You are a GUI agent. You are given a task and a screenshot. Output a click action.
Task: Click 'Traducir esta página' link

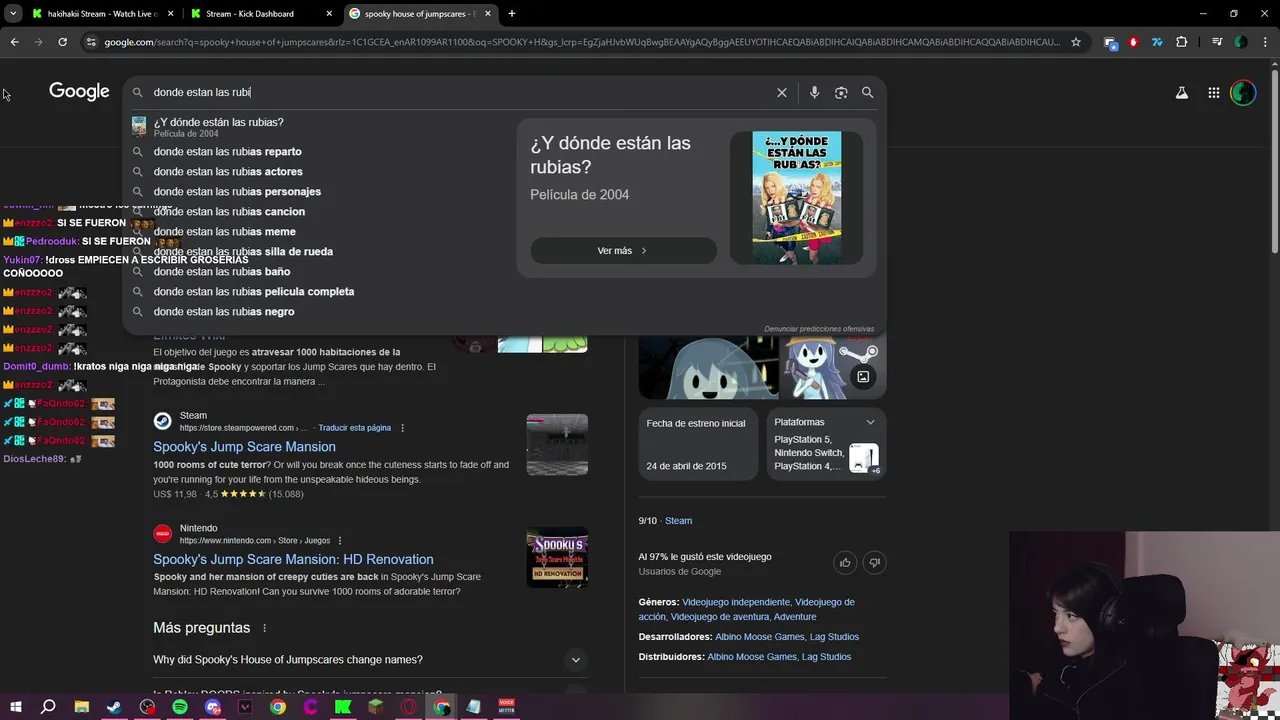click(354, 428)
